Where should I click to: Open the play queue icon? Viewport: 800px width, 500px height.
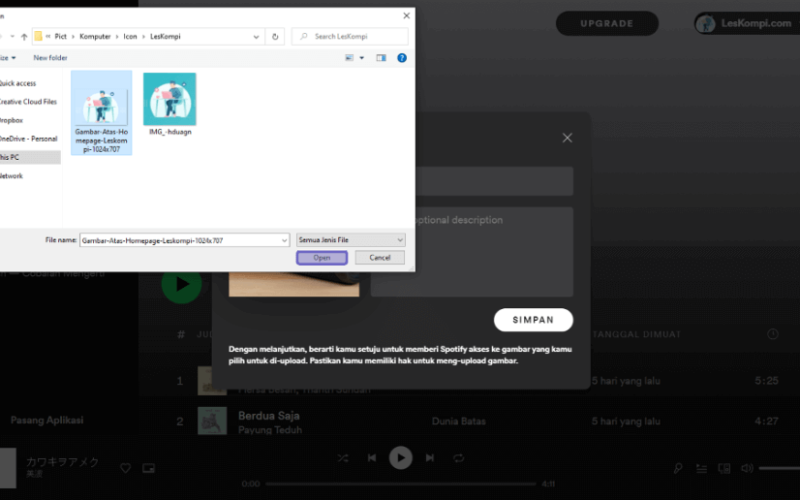click(x=702, y=468)
